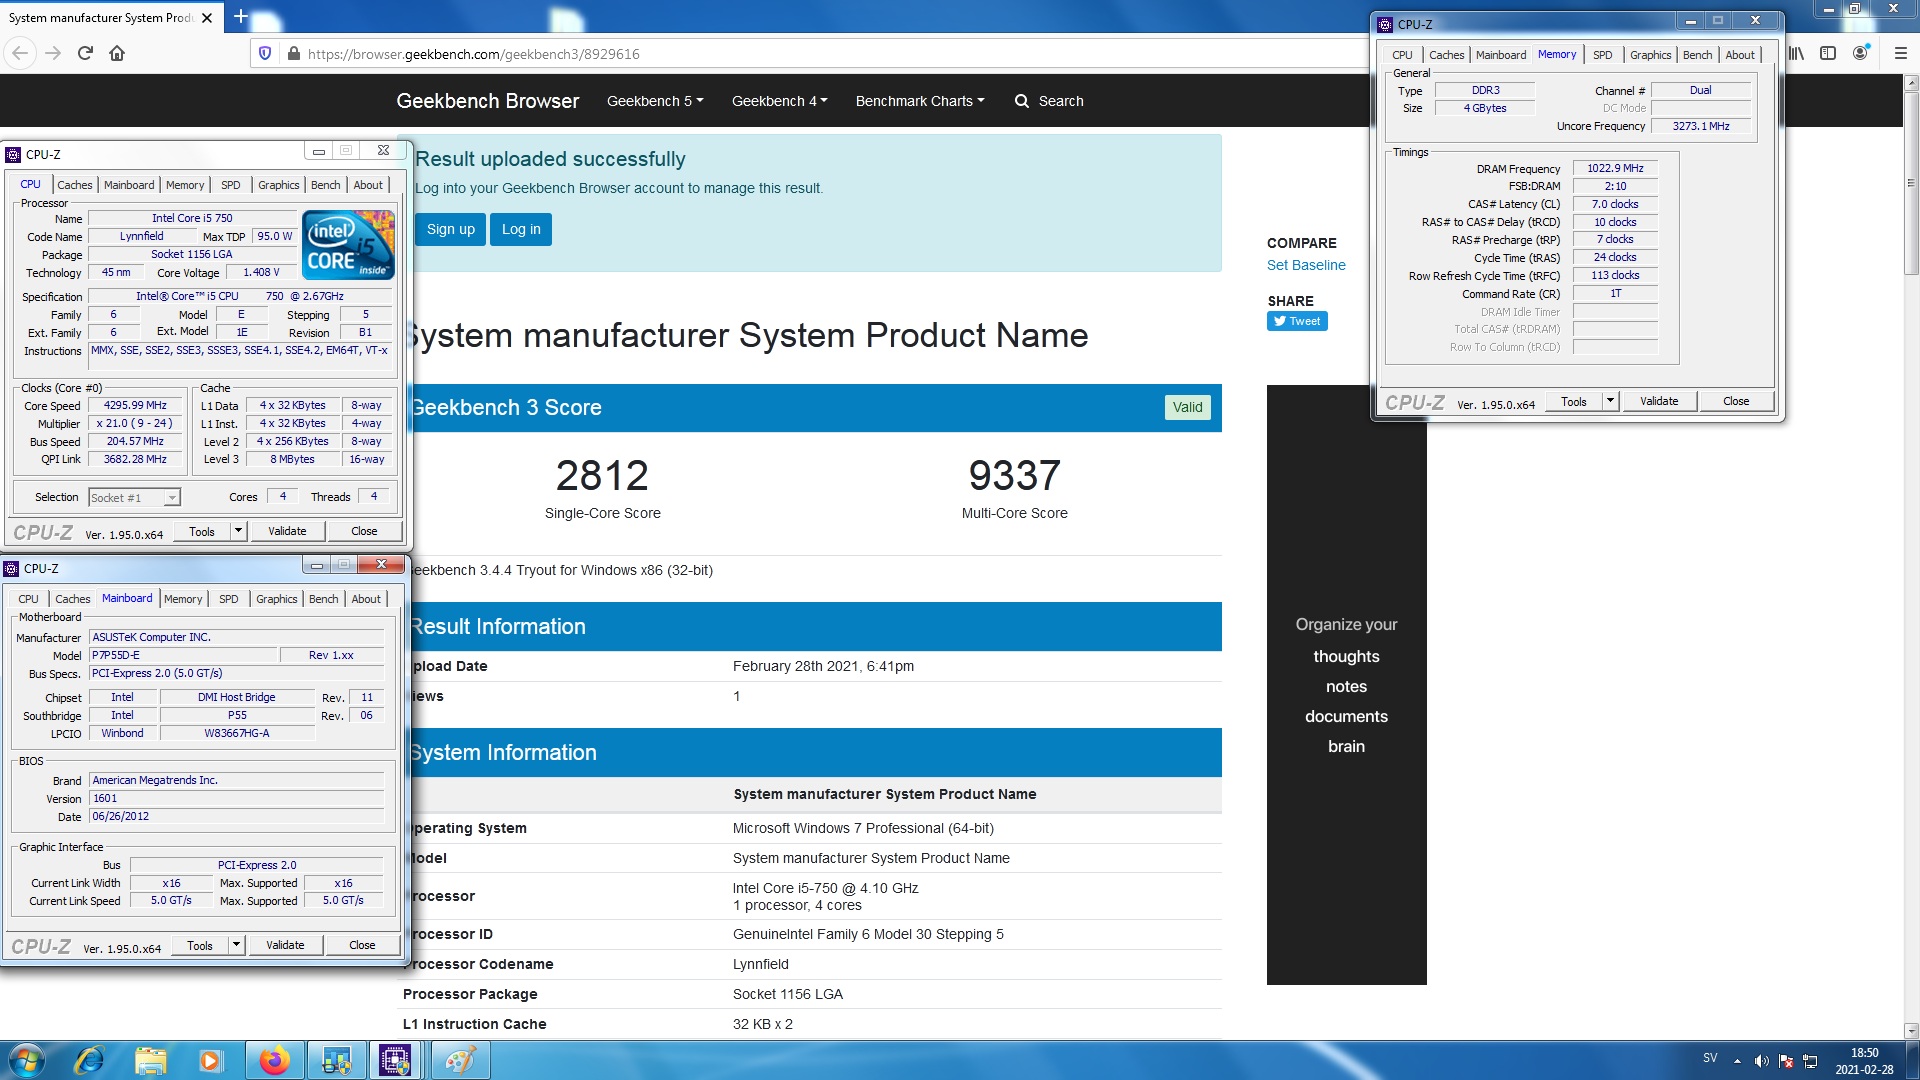The height and width of the screenshot is (1080, 1920).
Task: Click the Intel Core i5 logo
Action: click(348, 245)
